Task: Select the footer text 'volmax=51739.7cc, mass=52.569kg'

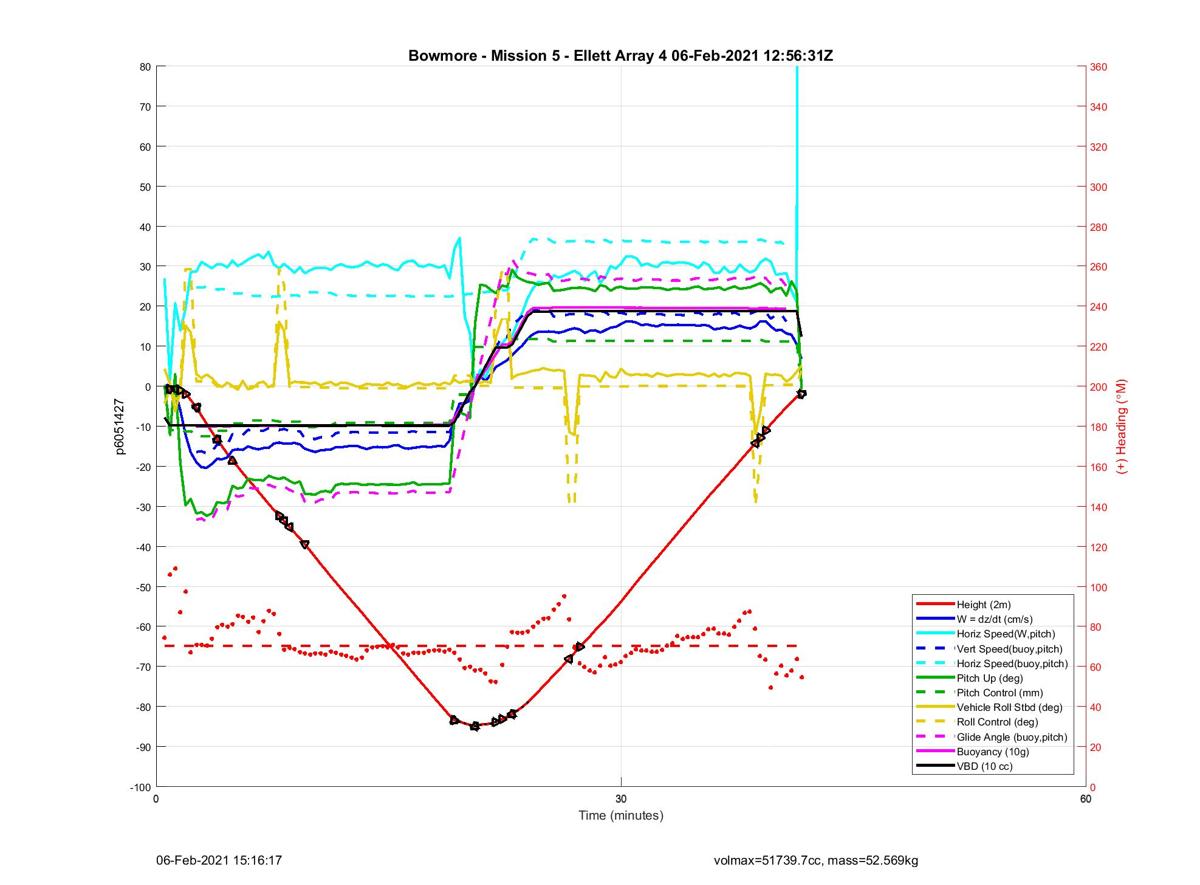Action: 816,860
